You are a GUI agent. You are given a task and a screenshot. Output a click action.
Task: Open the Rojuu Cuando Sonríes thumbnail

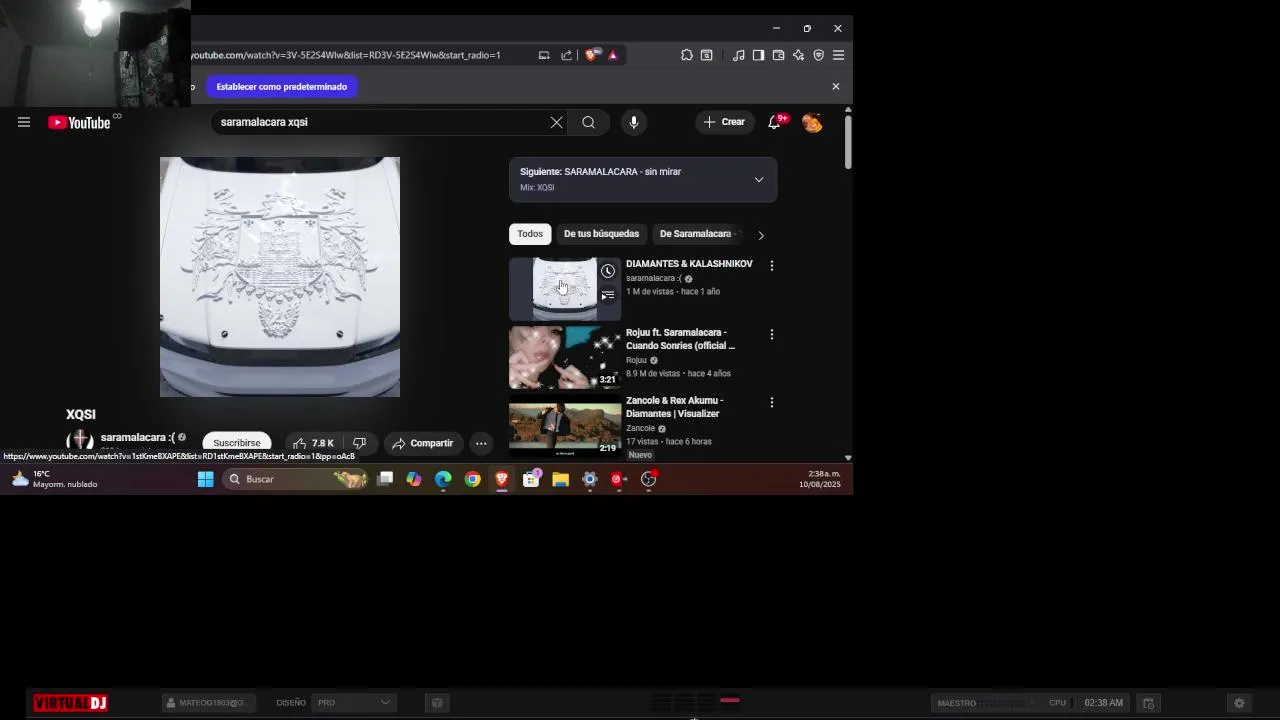[565, 357]
